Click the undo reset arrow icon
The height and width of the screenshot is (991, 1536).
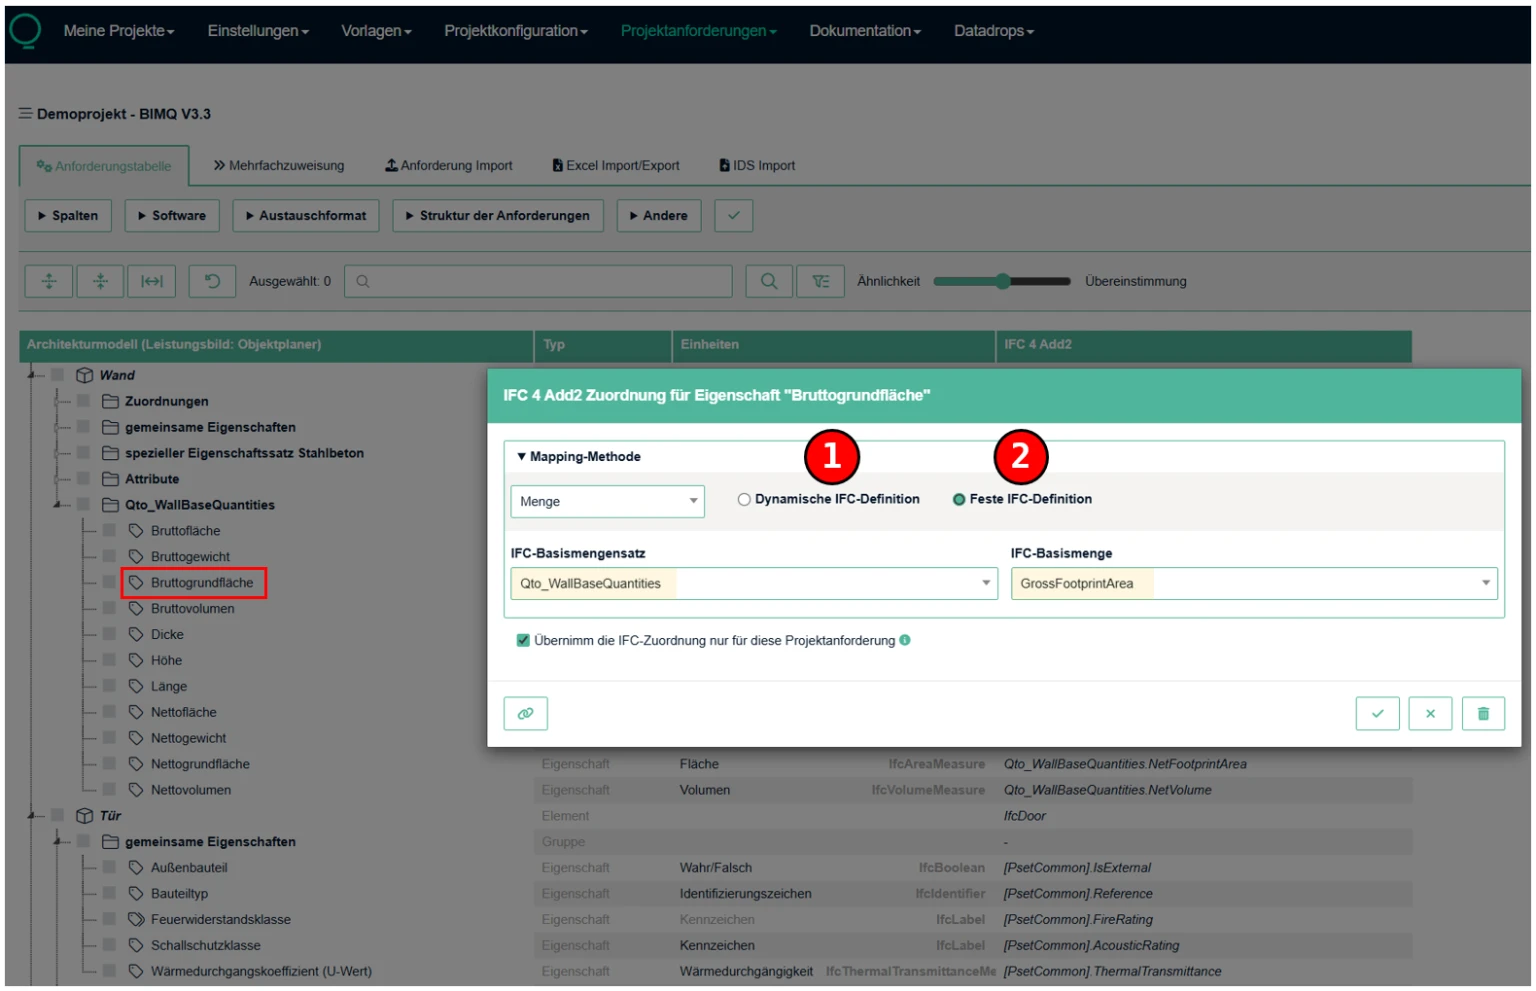(x=212, y=281)
